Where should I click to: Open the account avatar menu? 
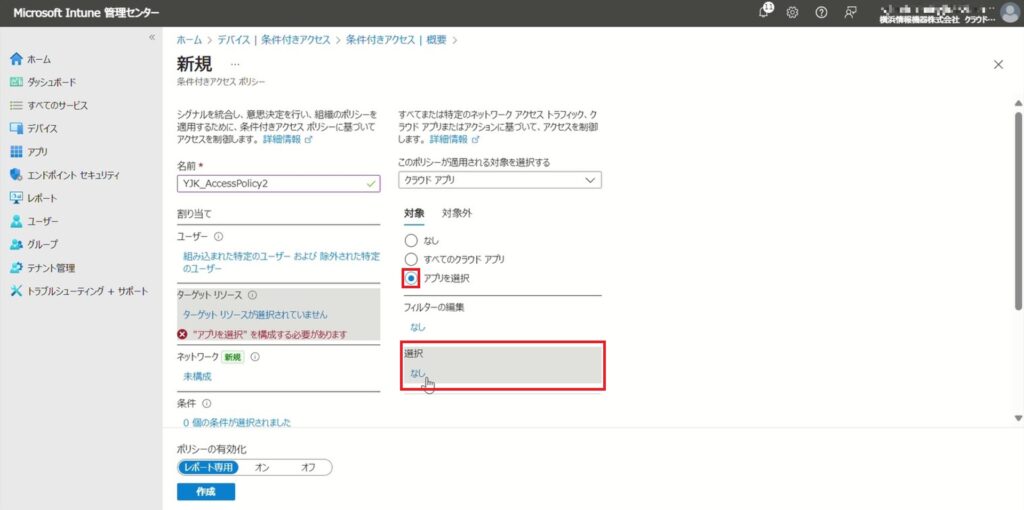(1010, 12)
